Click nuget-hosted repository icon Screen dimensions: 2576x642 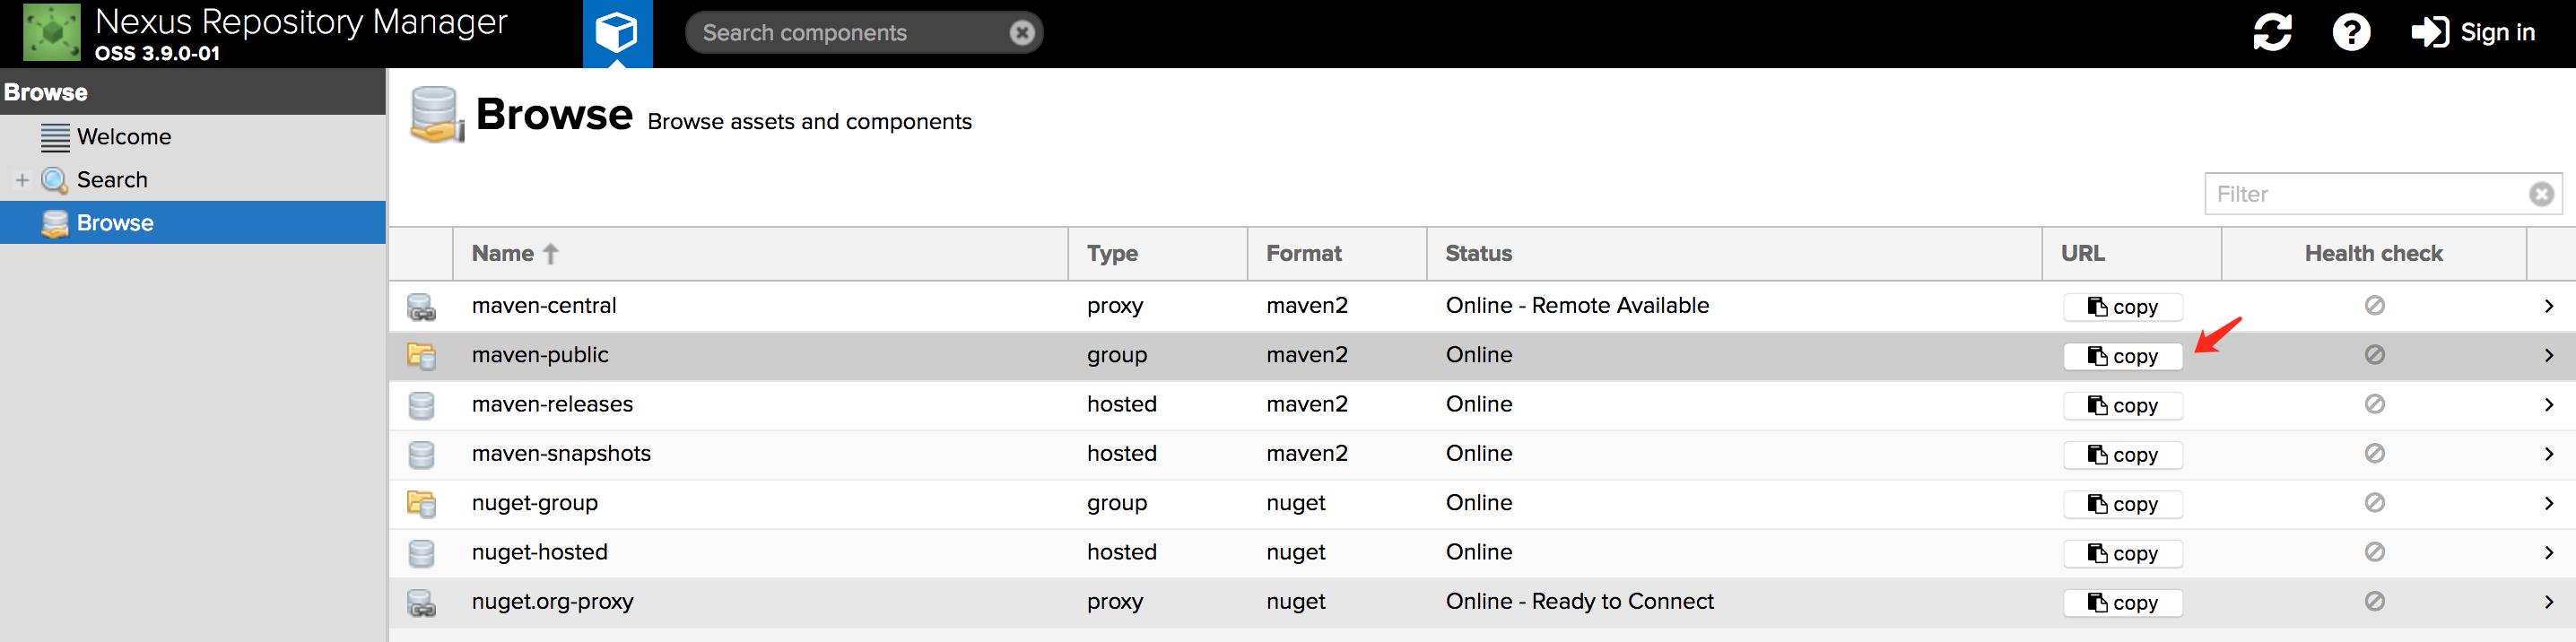(x=421, y=553)
